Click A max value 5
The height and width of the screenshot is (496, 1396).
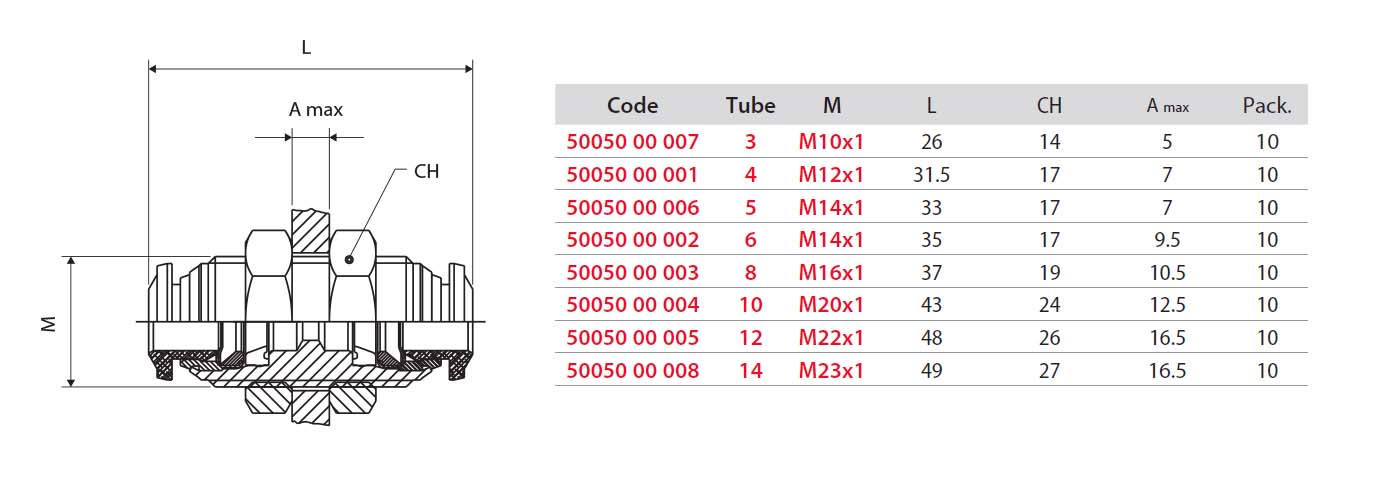coord(1167,142)
